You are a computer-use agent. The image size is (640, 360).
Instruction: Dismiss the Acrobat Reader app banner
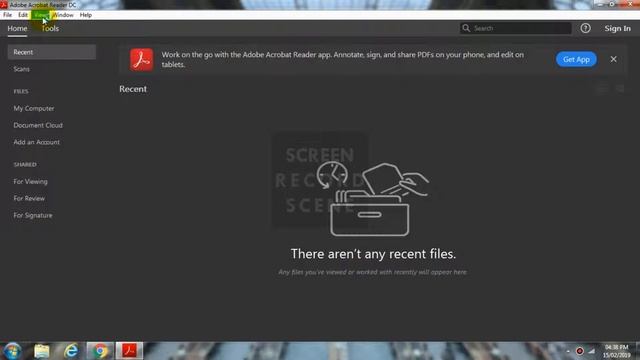click(613, 59)
